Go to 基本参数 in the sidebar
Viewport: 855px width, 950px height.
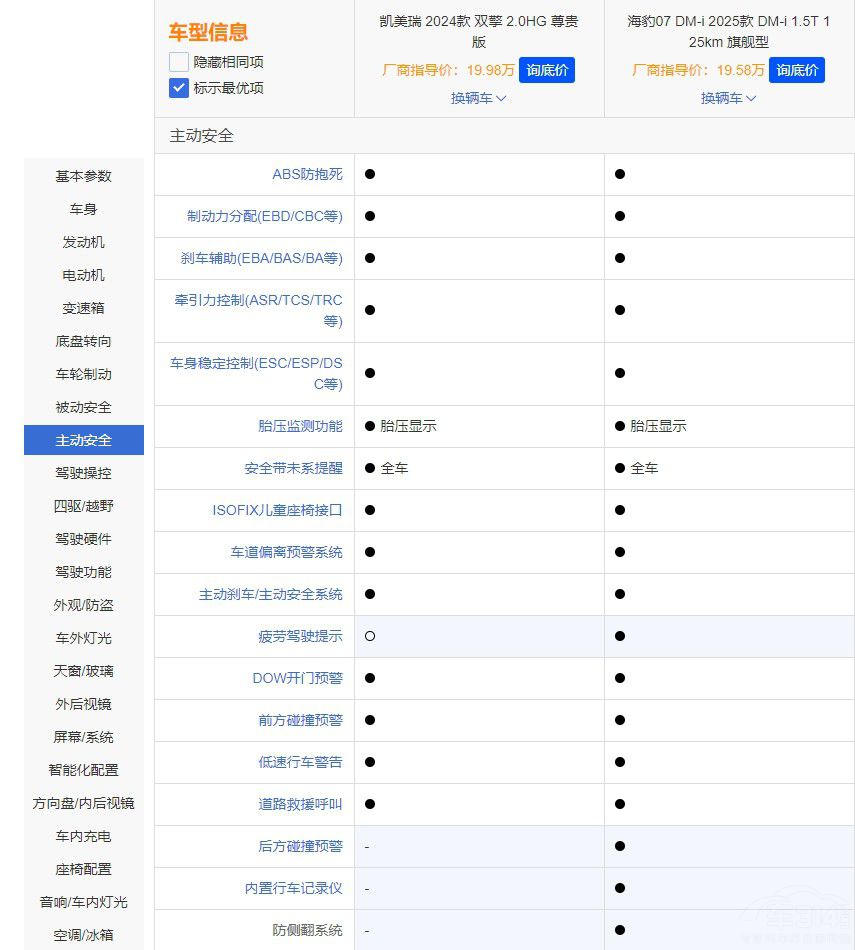click(x=84, y=176)
